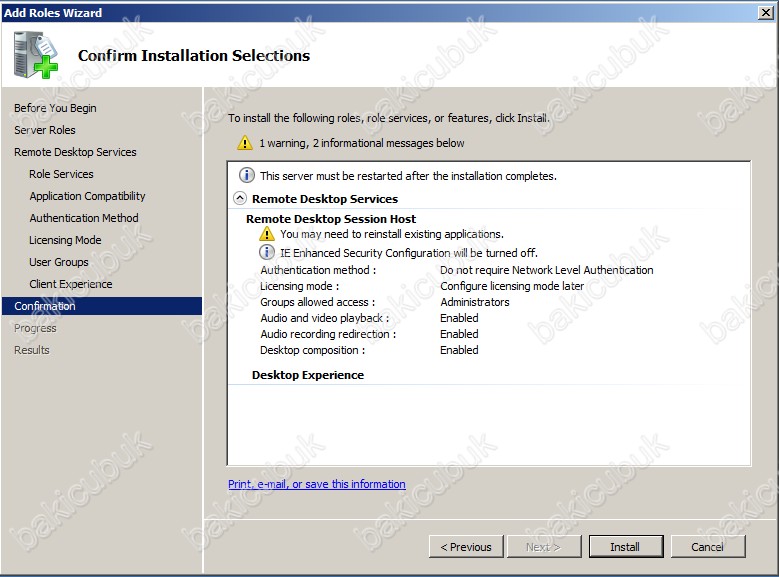Cancel the wizard
Image resolution: width=779 pixels, height=577 pixels.
[707, 547]
